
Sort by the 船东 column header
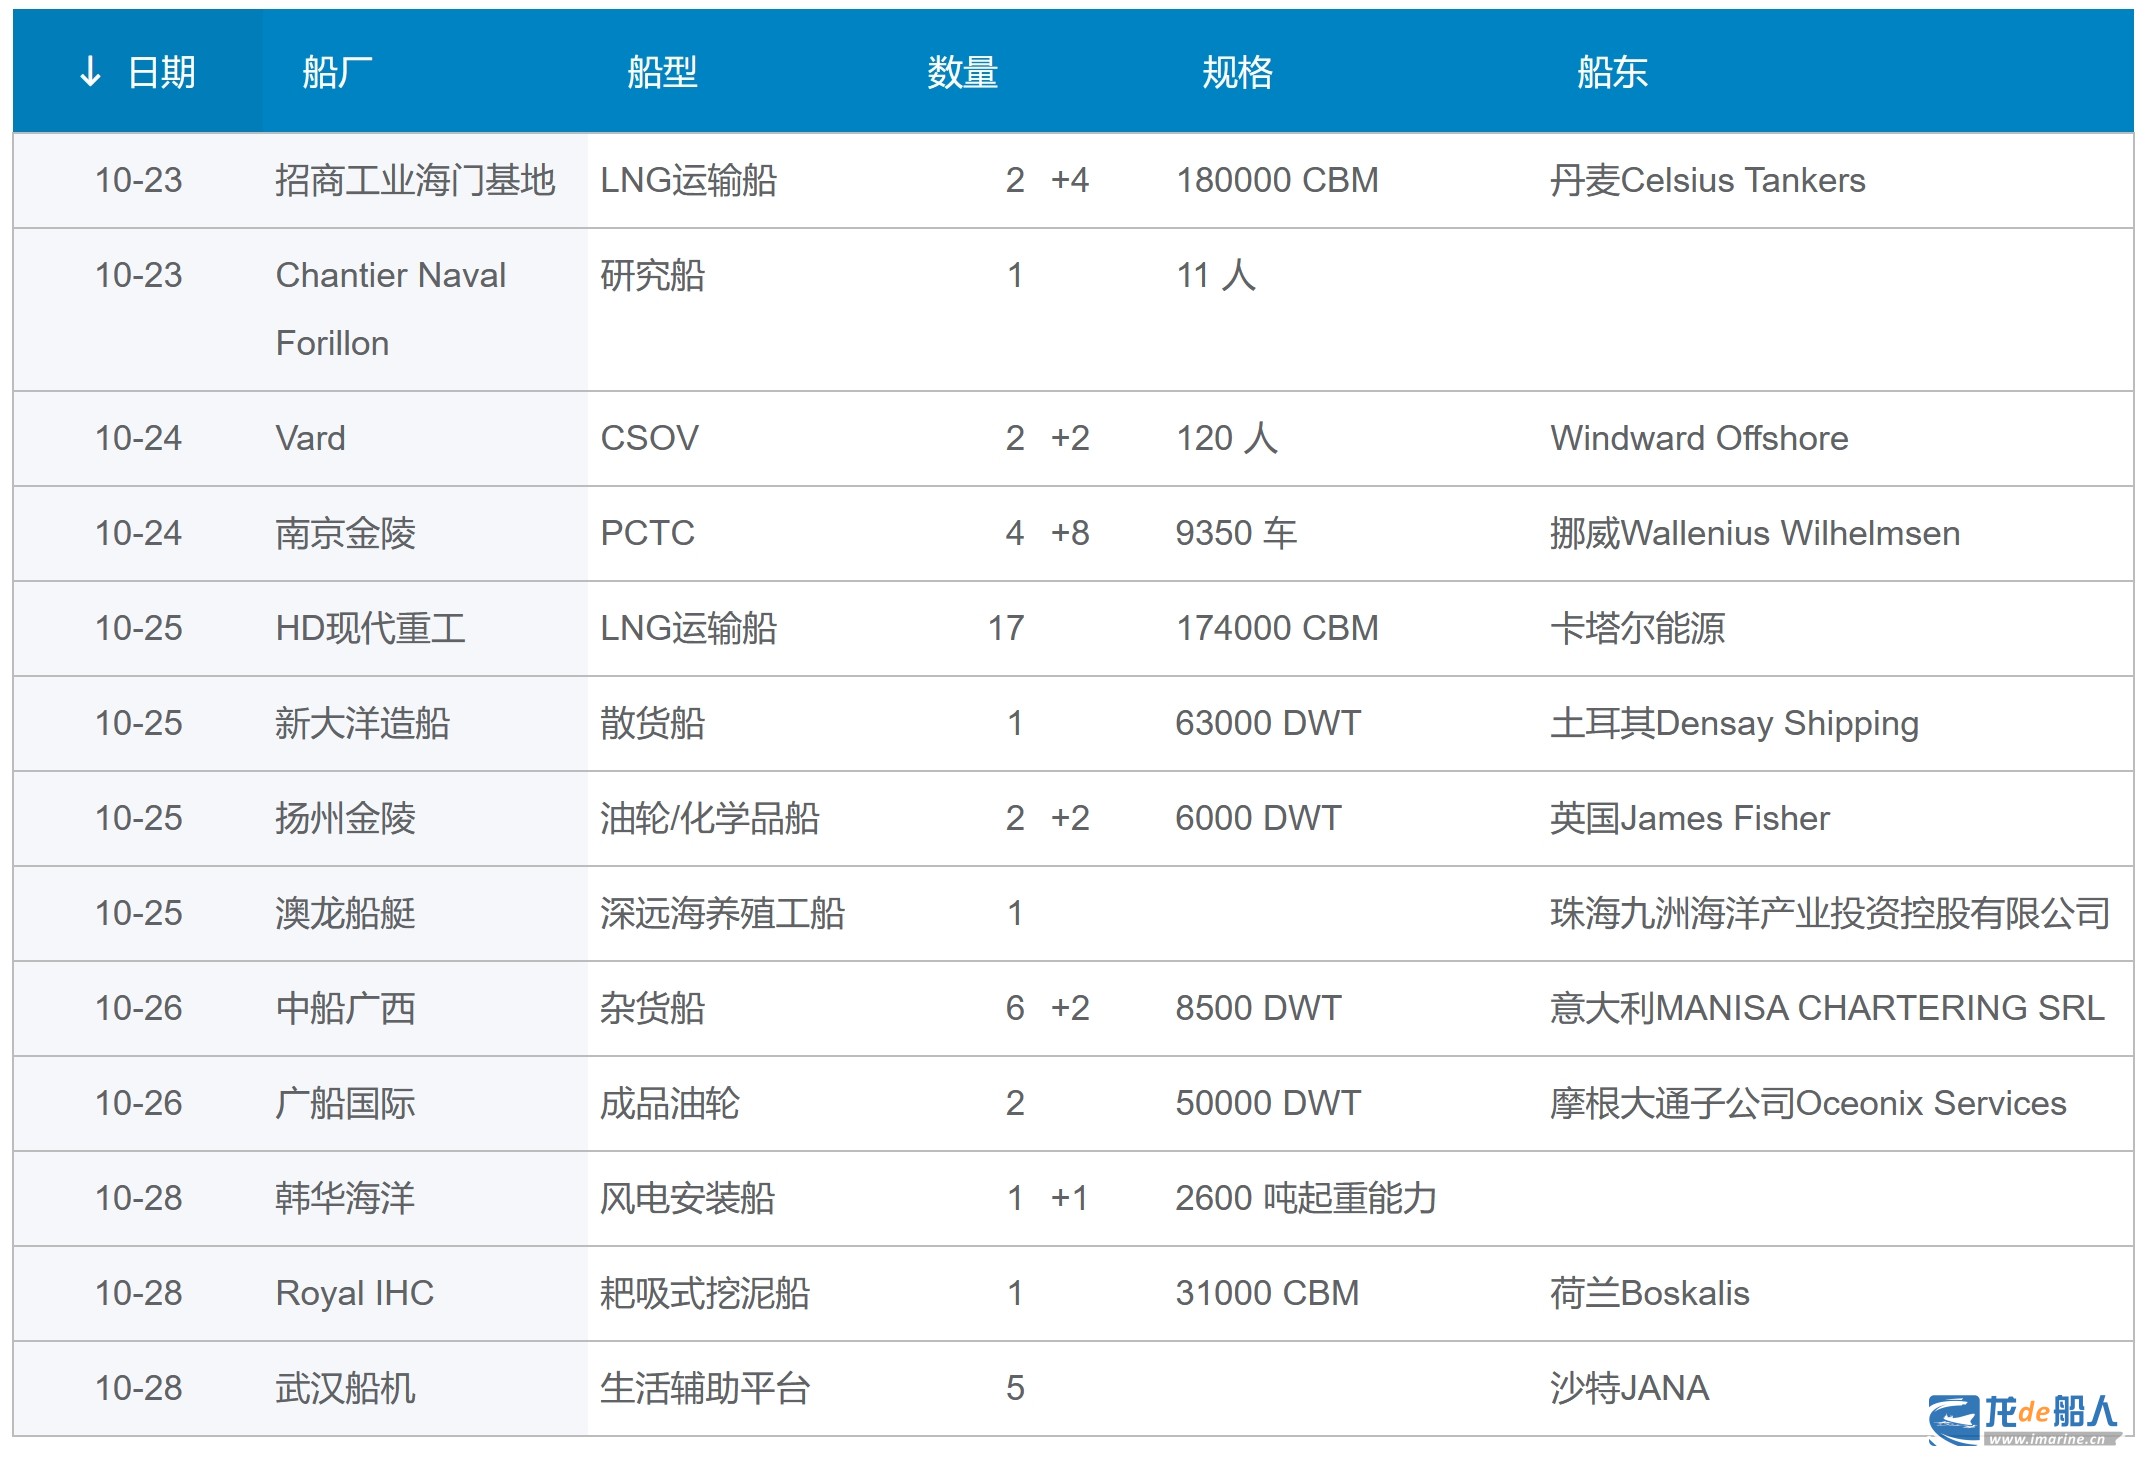(1612, 72)
